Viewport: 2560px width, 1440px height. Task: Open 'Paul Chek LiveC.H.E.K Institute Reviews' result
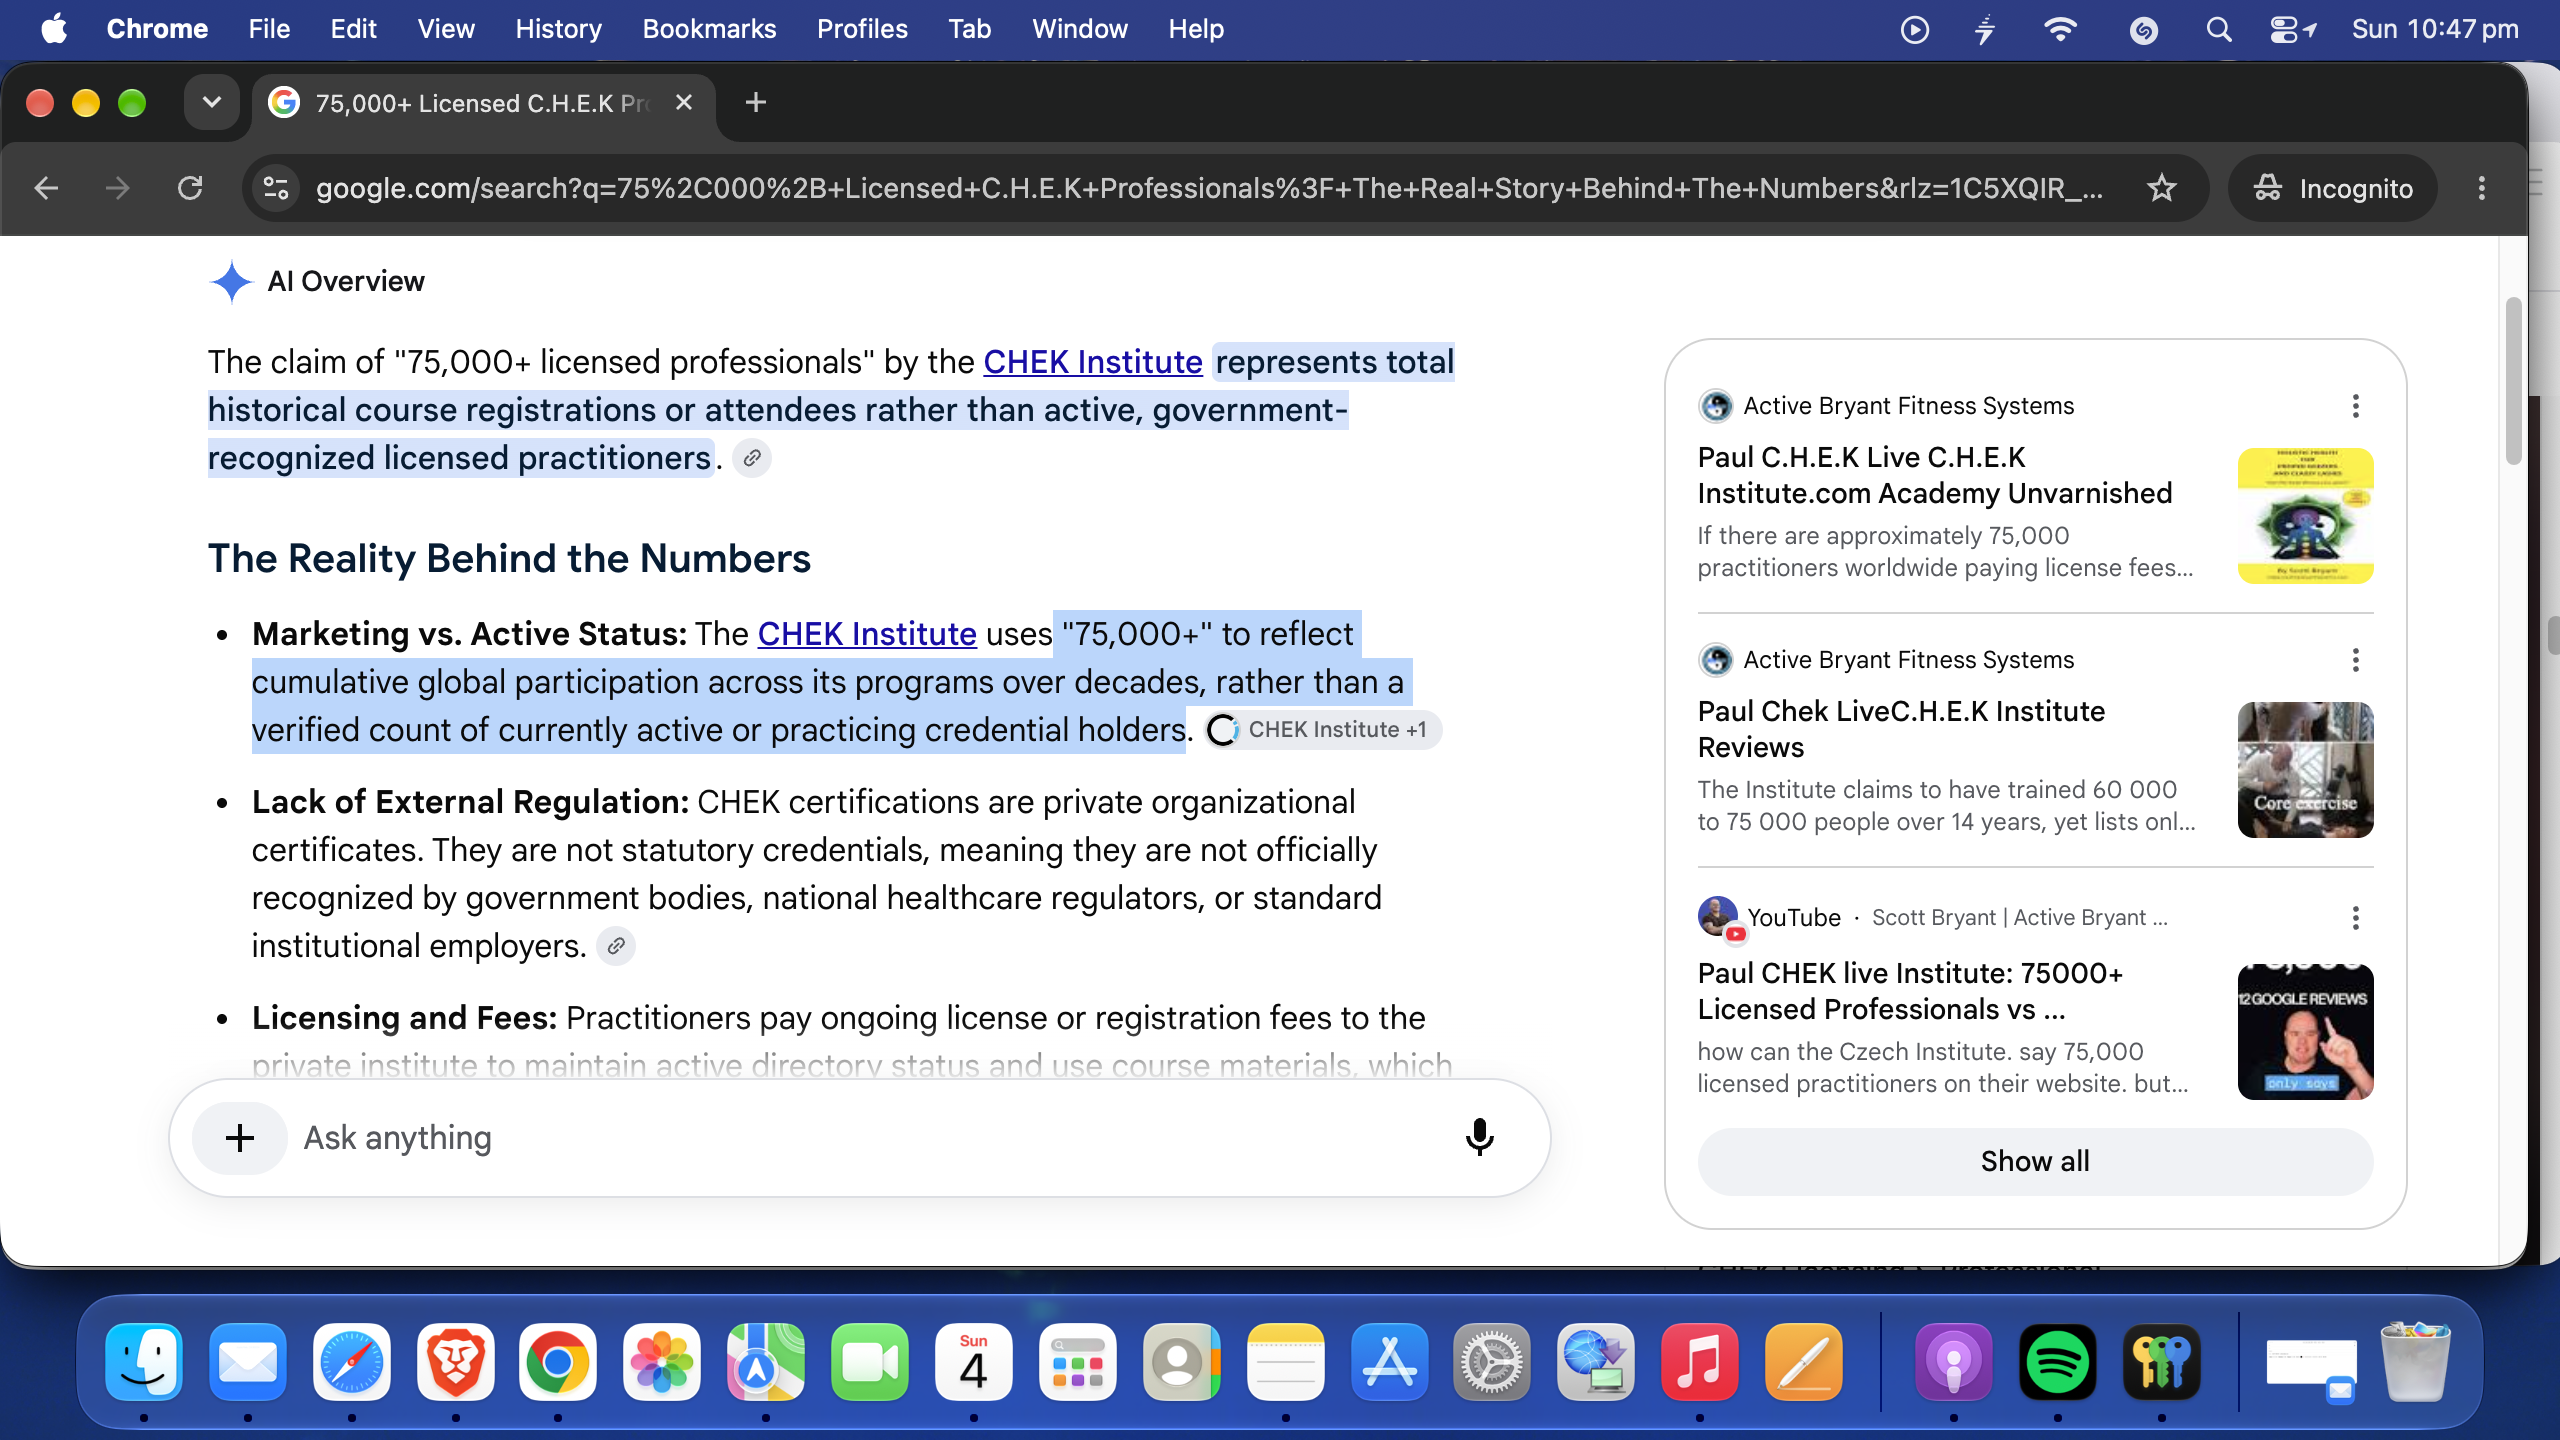coord(1901,729)
